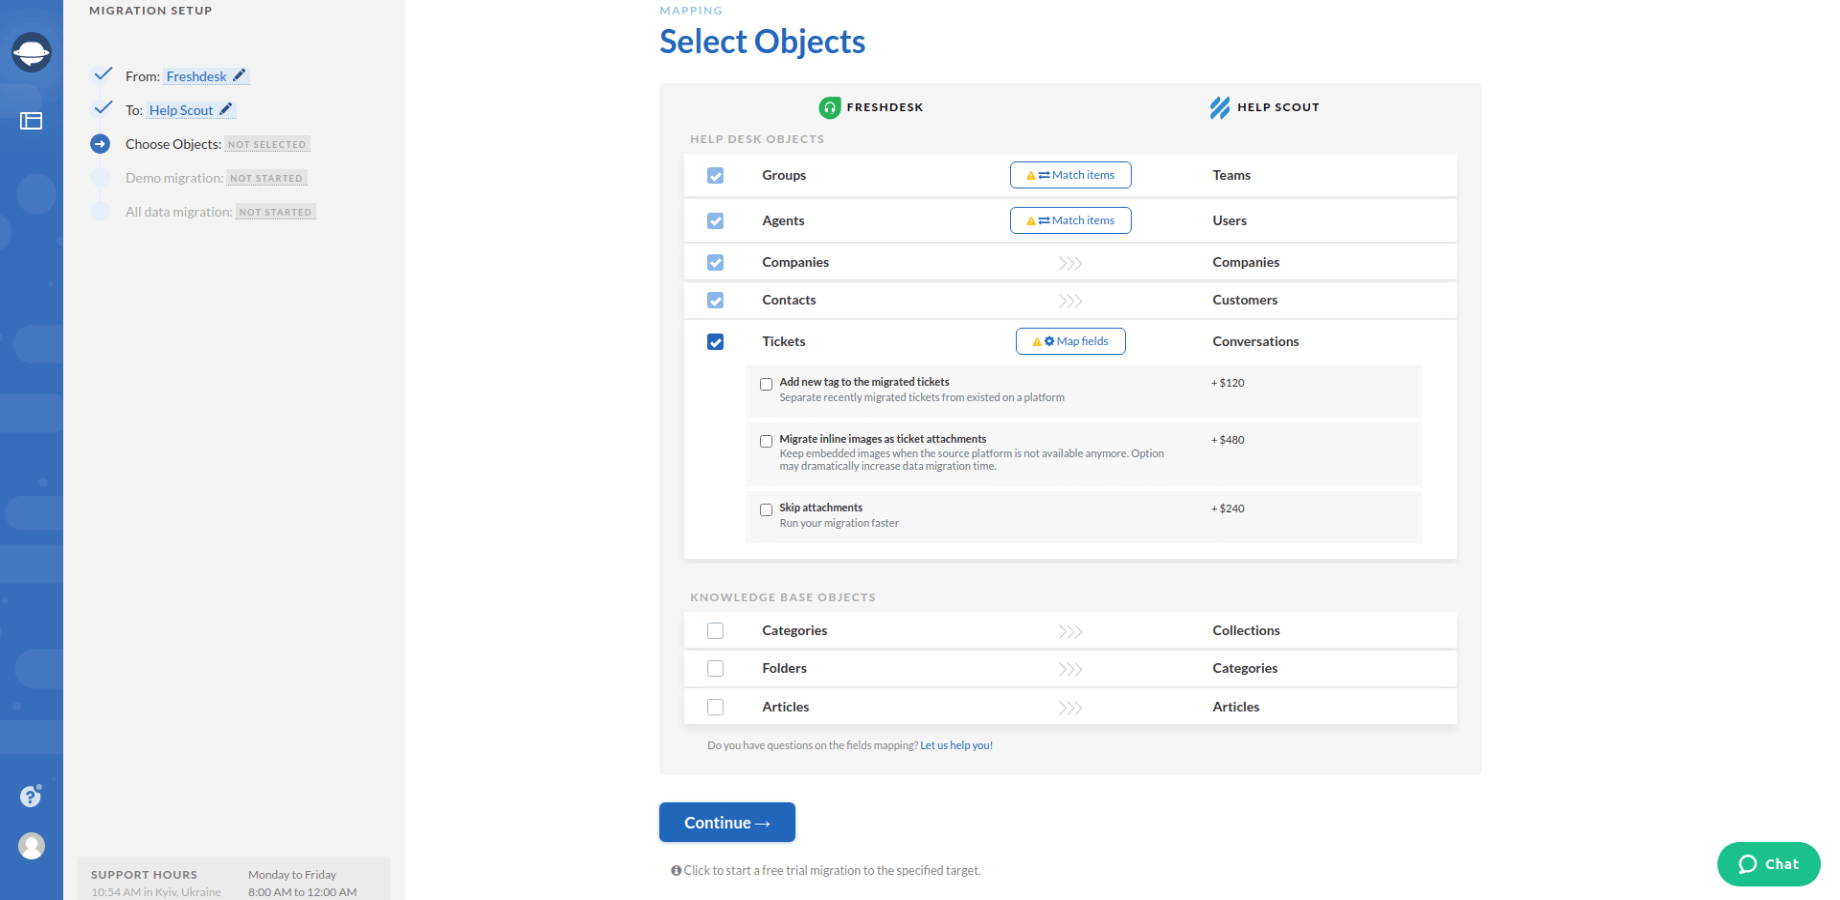This screenshot has height=900, width=1840.
Task: Toggle the Contacts checkbox
Action: pyautogui.click(x=715, y=301)
